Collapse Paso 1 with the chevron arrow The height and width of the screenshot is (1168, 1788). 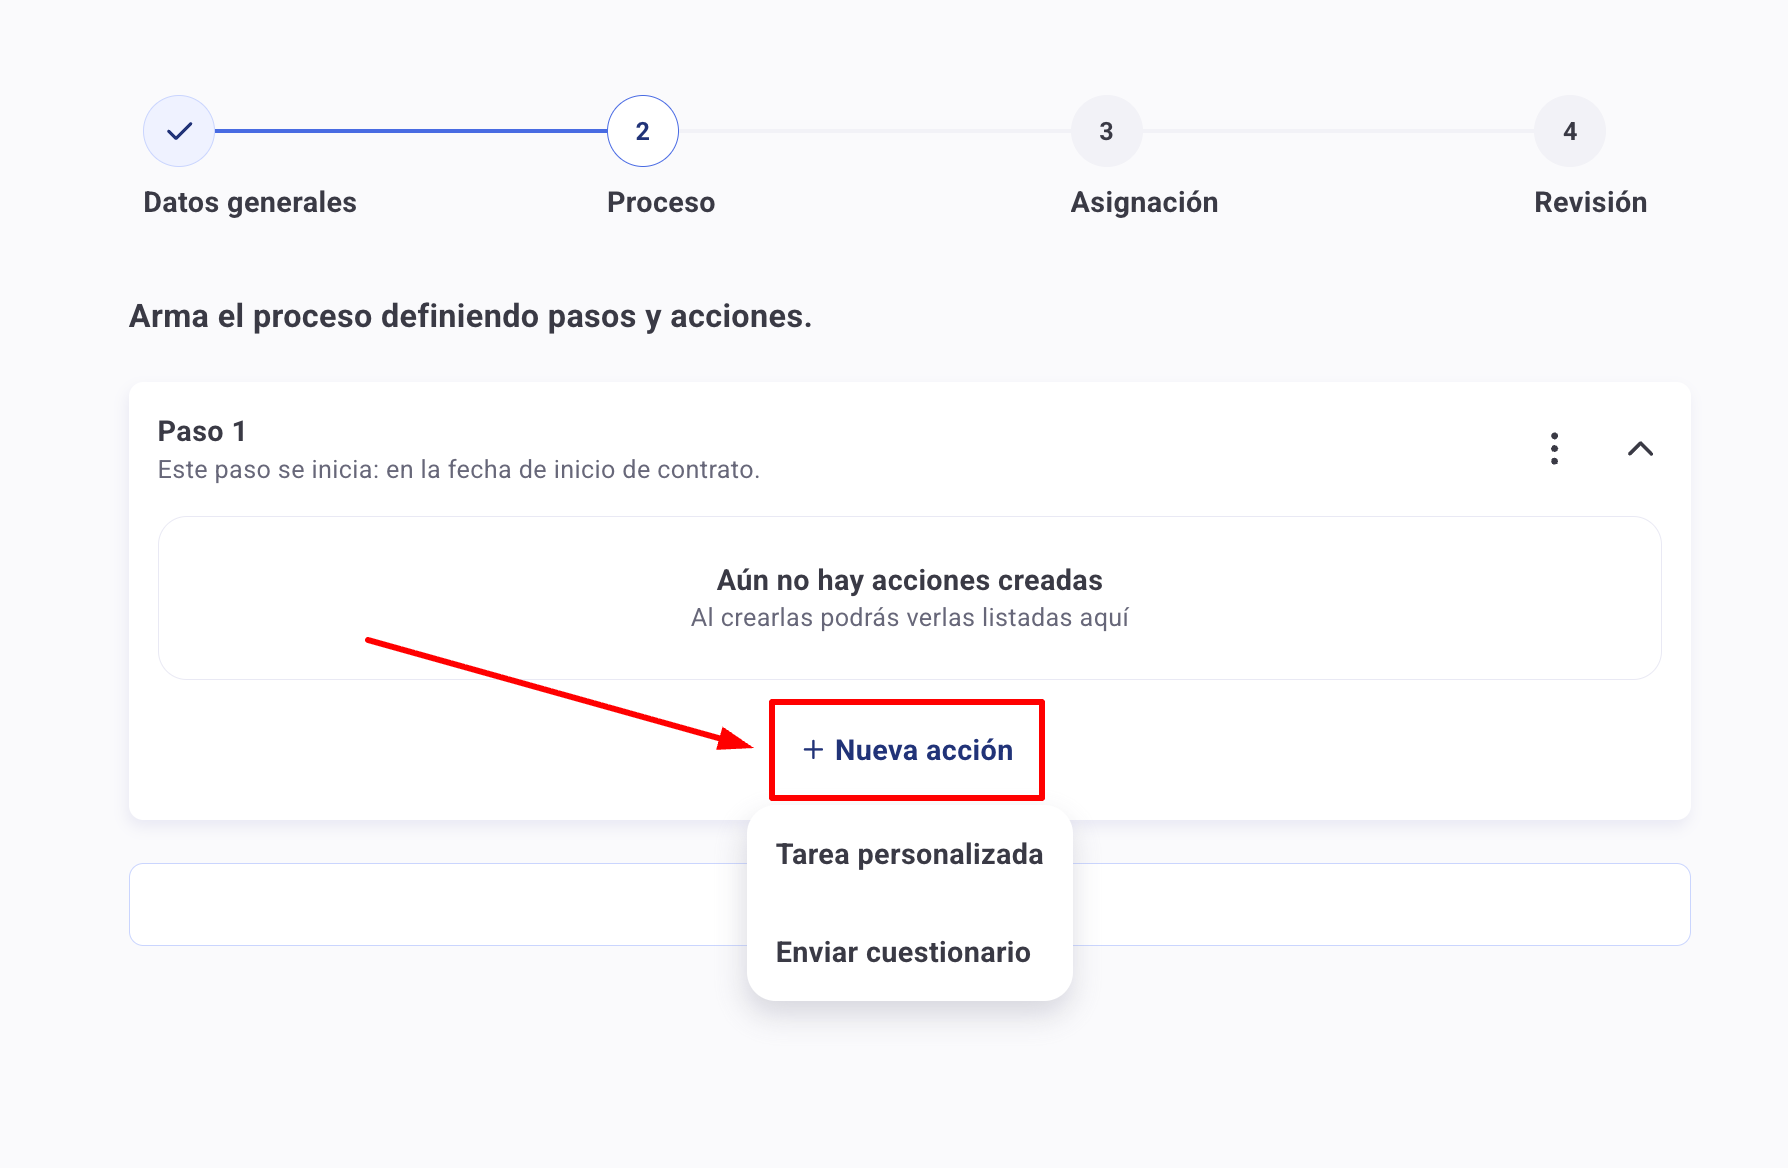1640,449
